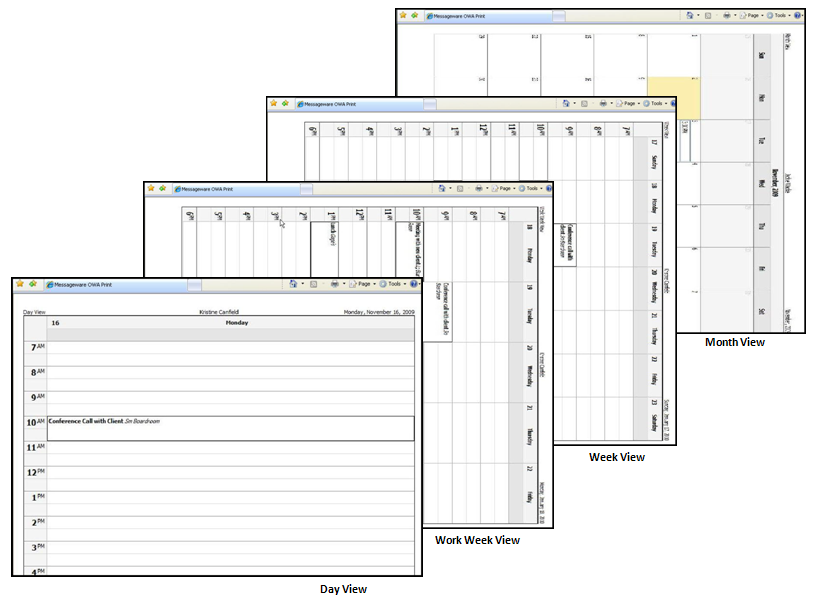Open Page menu in Week View window
The width and height of the screenshot is (816, 599).
pos(628,104)
